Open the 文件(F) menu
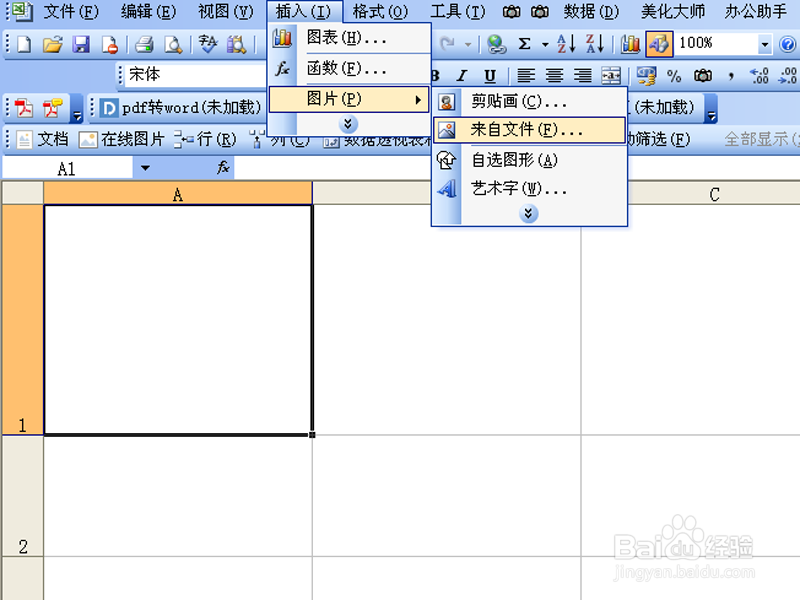This screenshot has height=600, width=800. (71, 11)
